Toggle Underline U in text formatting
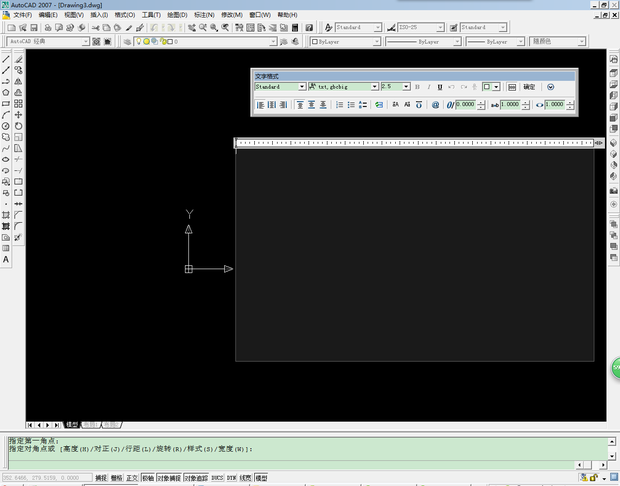Viewport: 620px width, 486px height. [440, 87]
